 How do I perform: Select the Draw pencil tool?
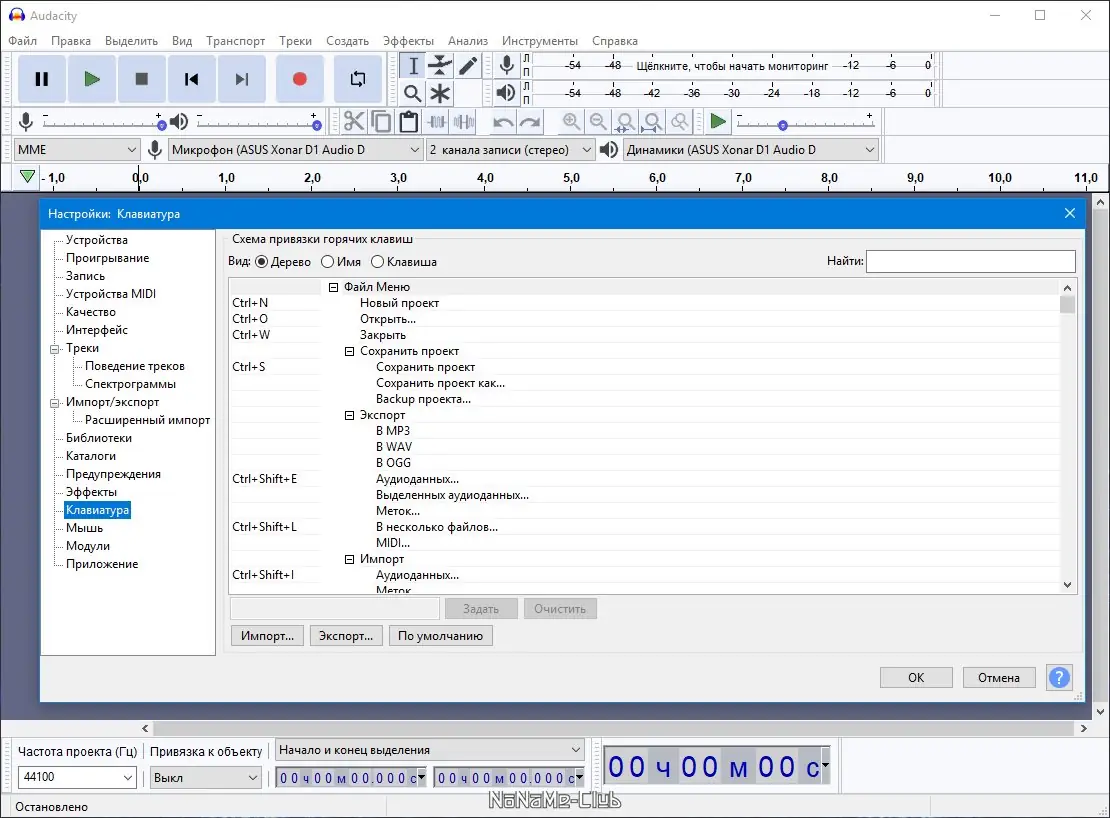(x=468, y=66)
